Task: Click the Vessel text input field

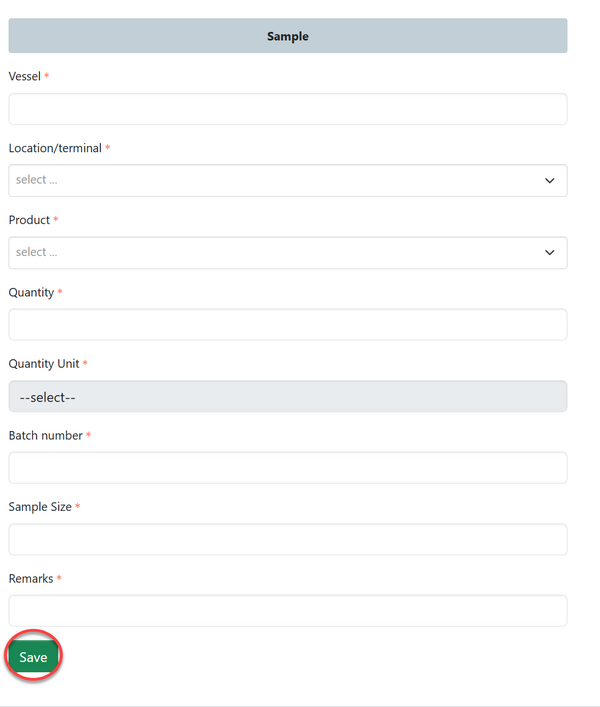Action: point(287,109)
